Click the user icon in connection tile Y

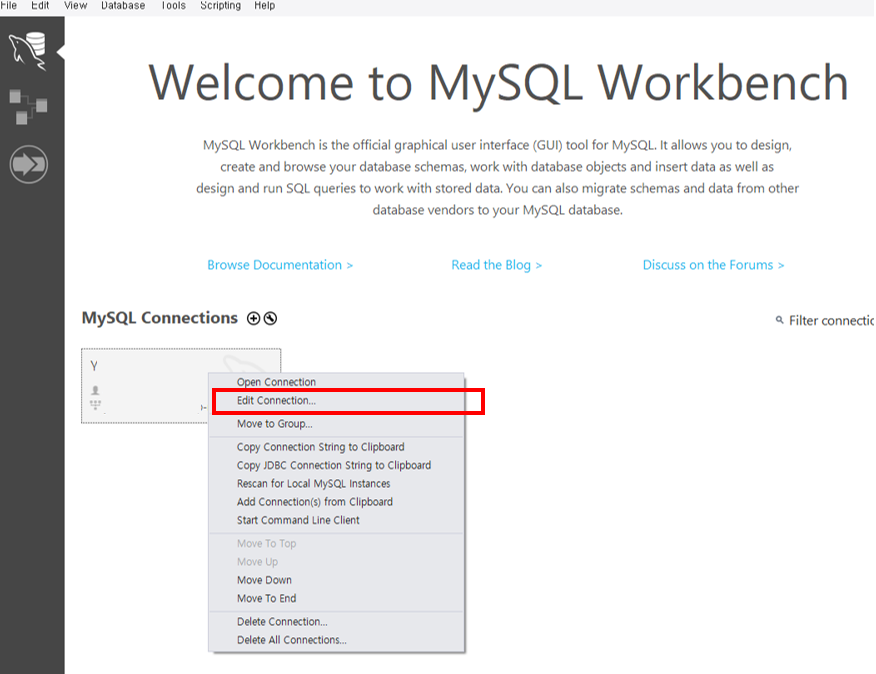[x=96, y=390]
